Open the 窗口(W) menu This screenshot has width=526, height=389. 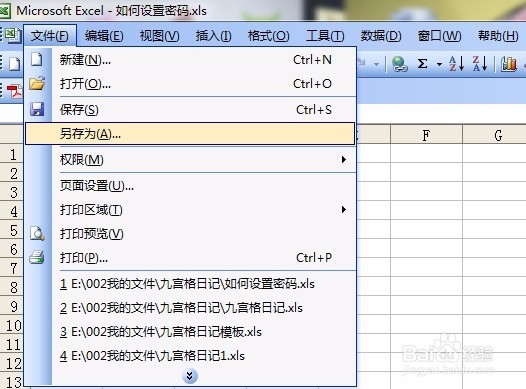(439, 36)
